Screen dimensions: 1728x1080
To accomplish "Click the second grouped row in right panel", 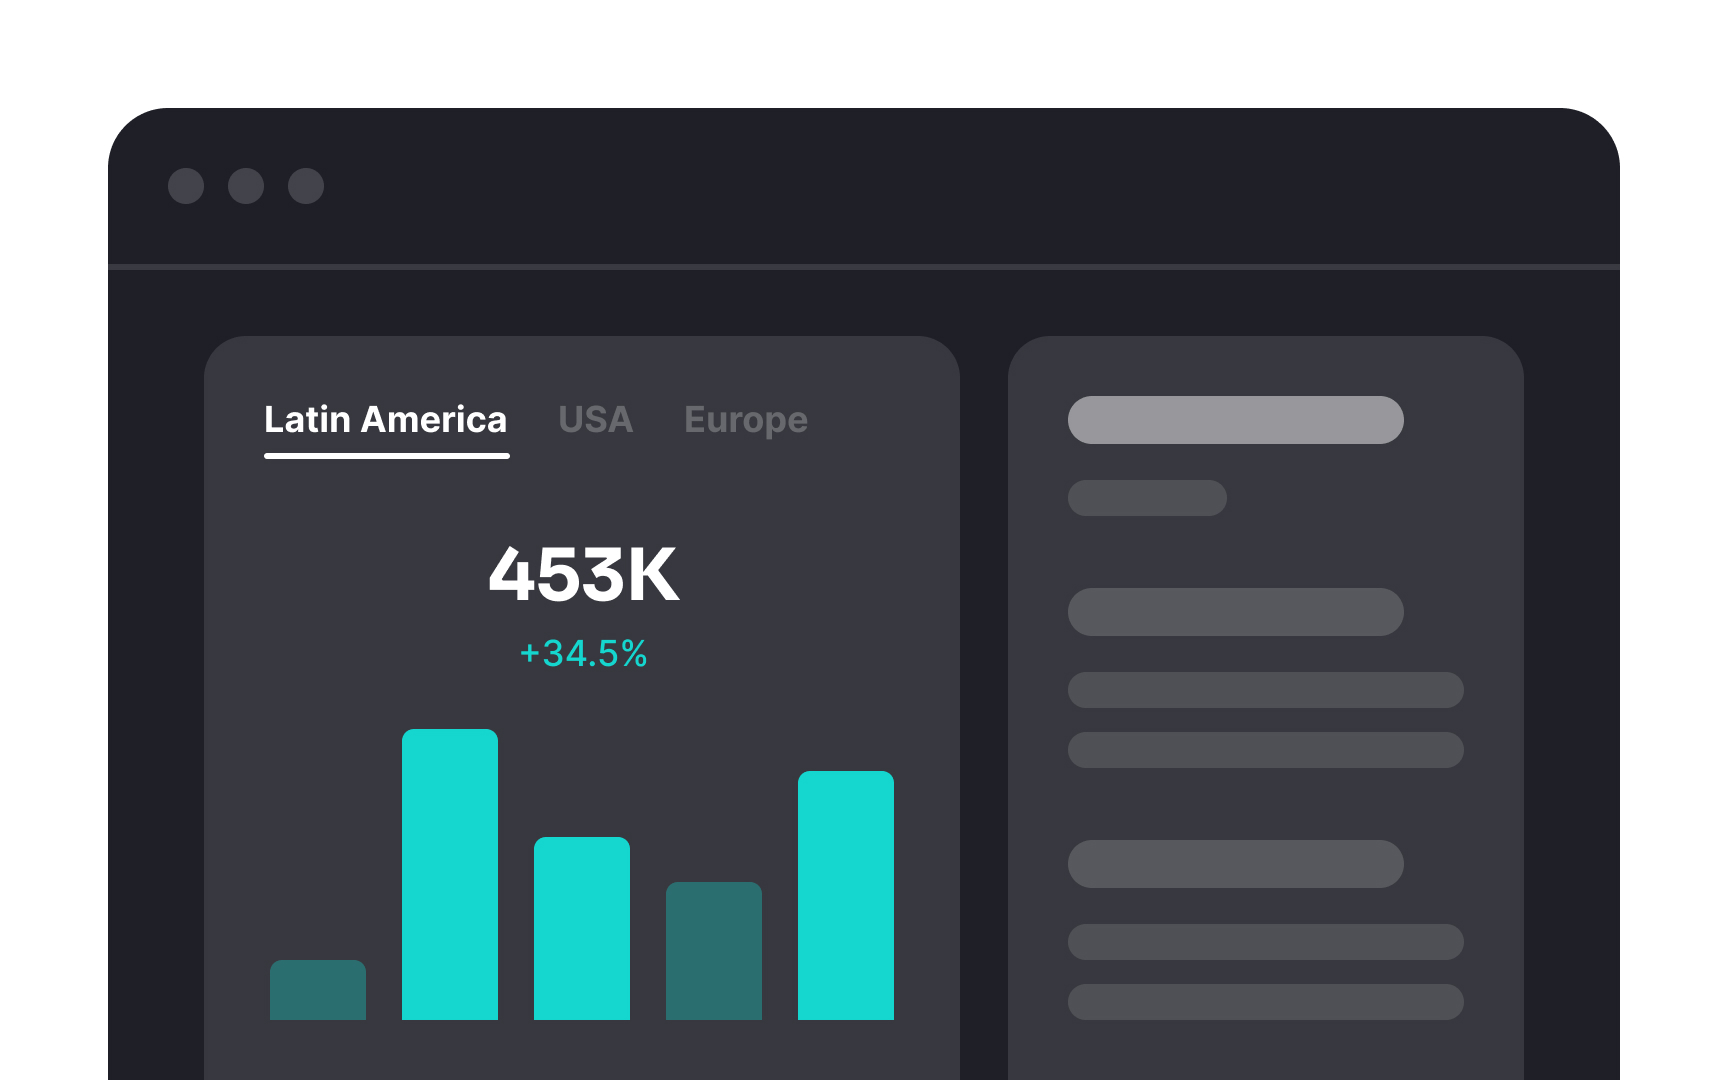I will click(1266, 689).
